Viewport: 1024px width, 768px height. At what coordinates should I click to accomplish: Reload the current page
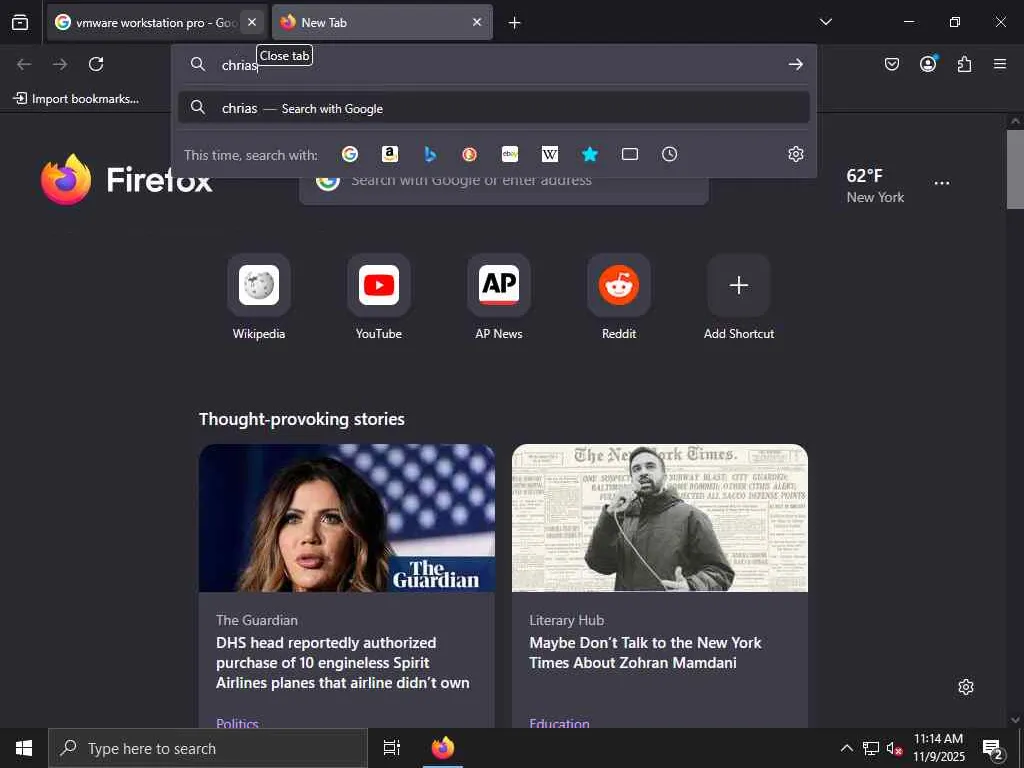pos(96,64)
